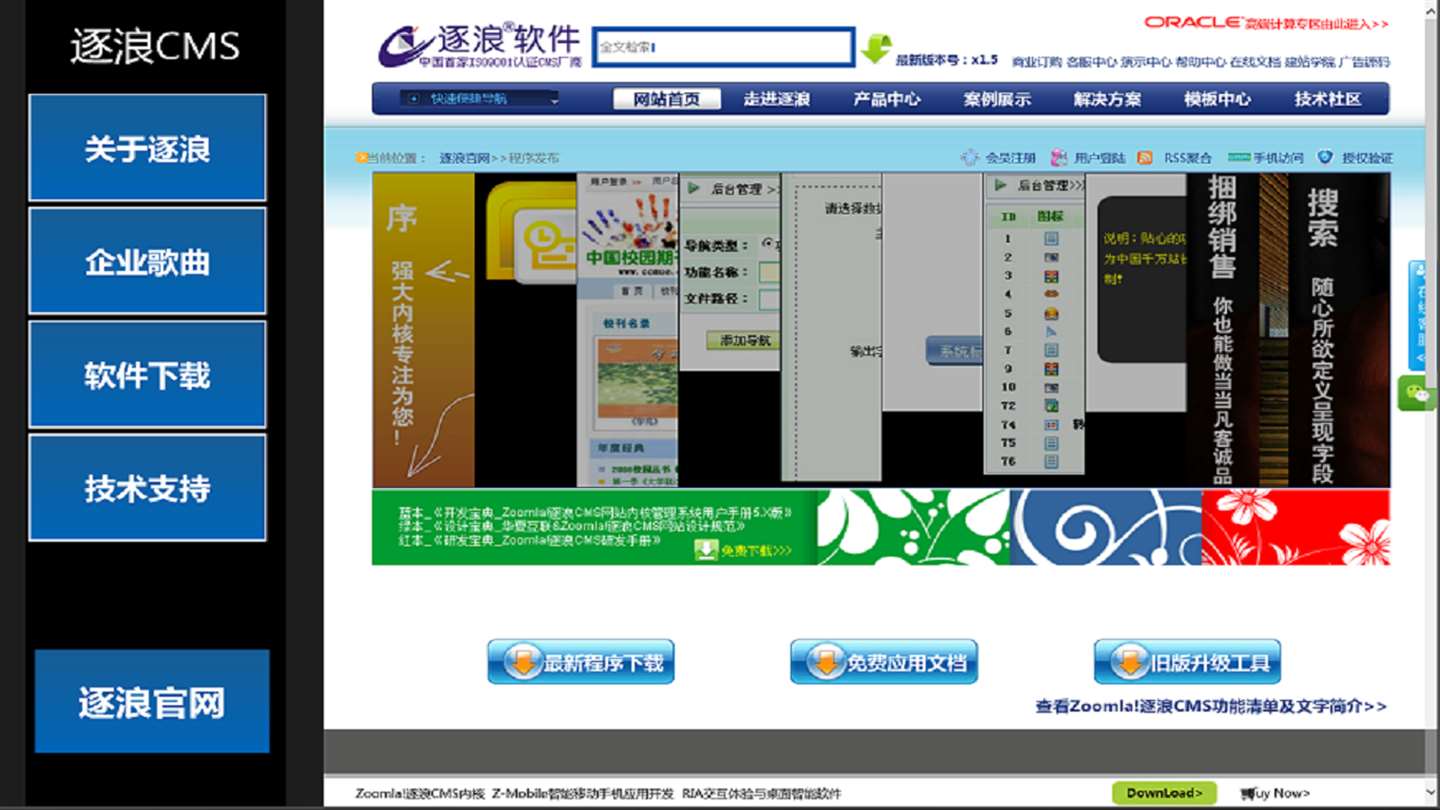
Task: Open 软件下载 in the sidebar
Action: coord(147,374)
